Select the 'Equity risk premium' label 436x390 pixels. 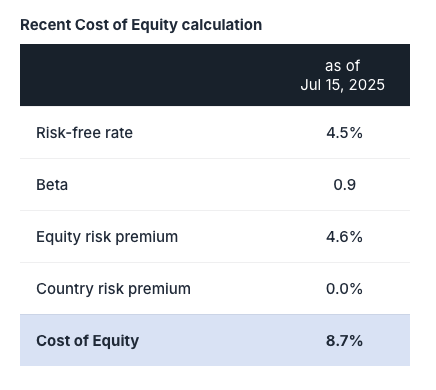tap(107, 237)
